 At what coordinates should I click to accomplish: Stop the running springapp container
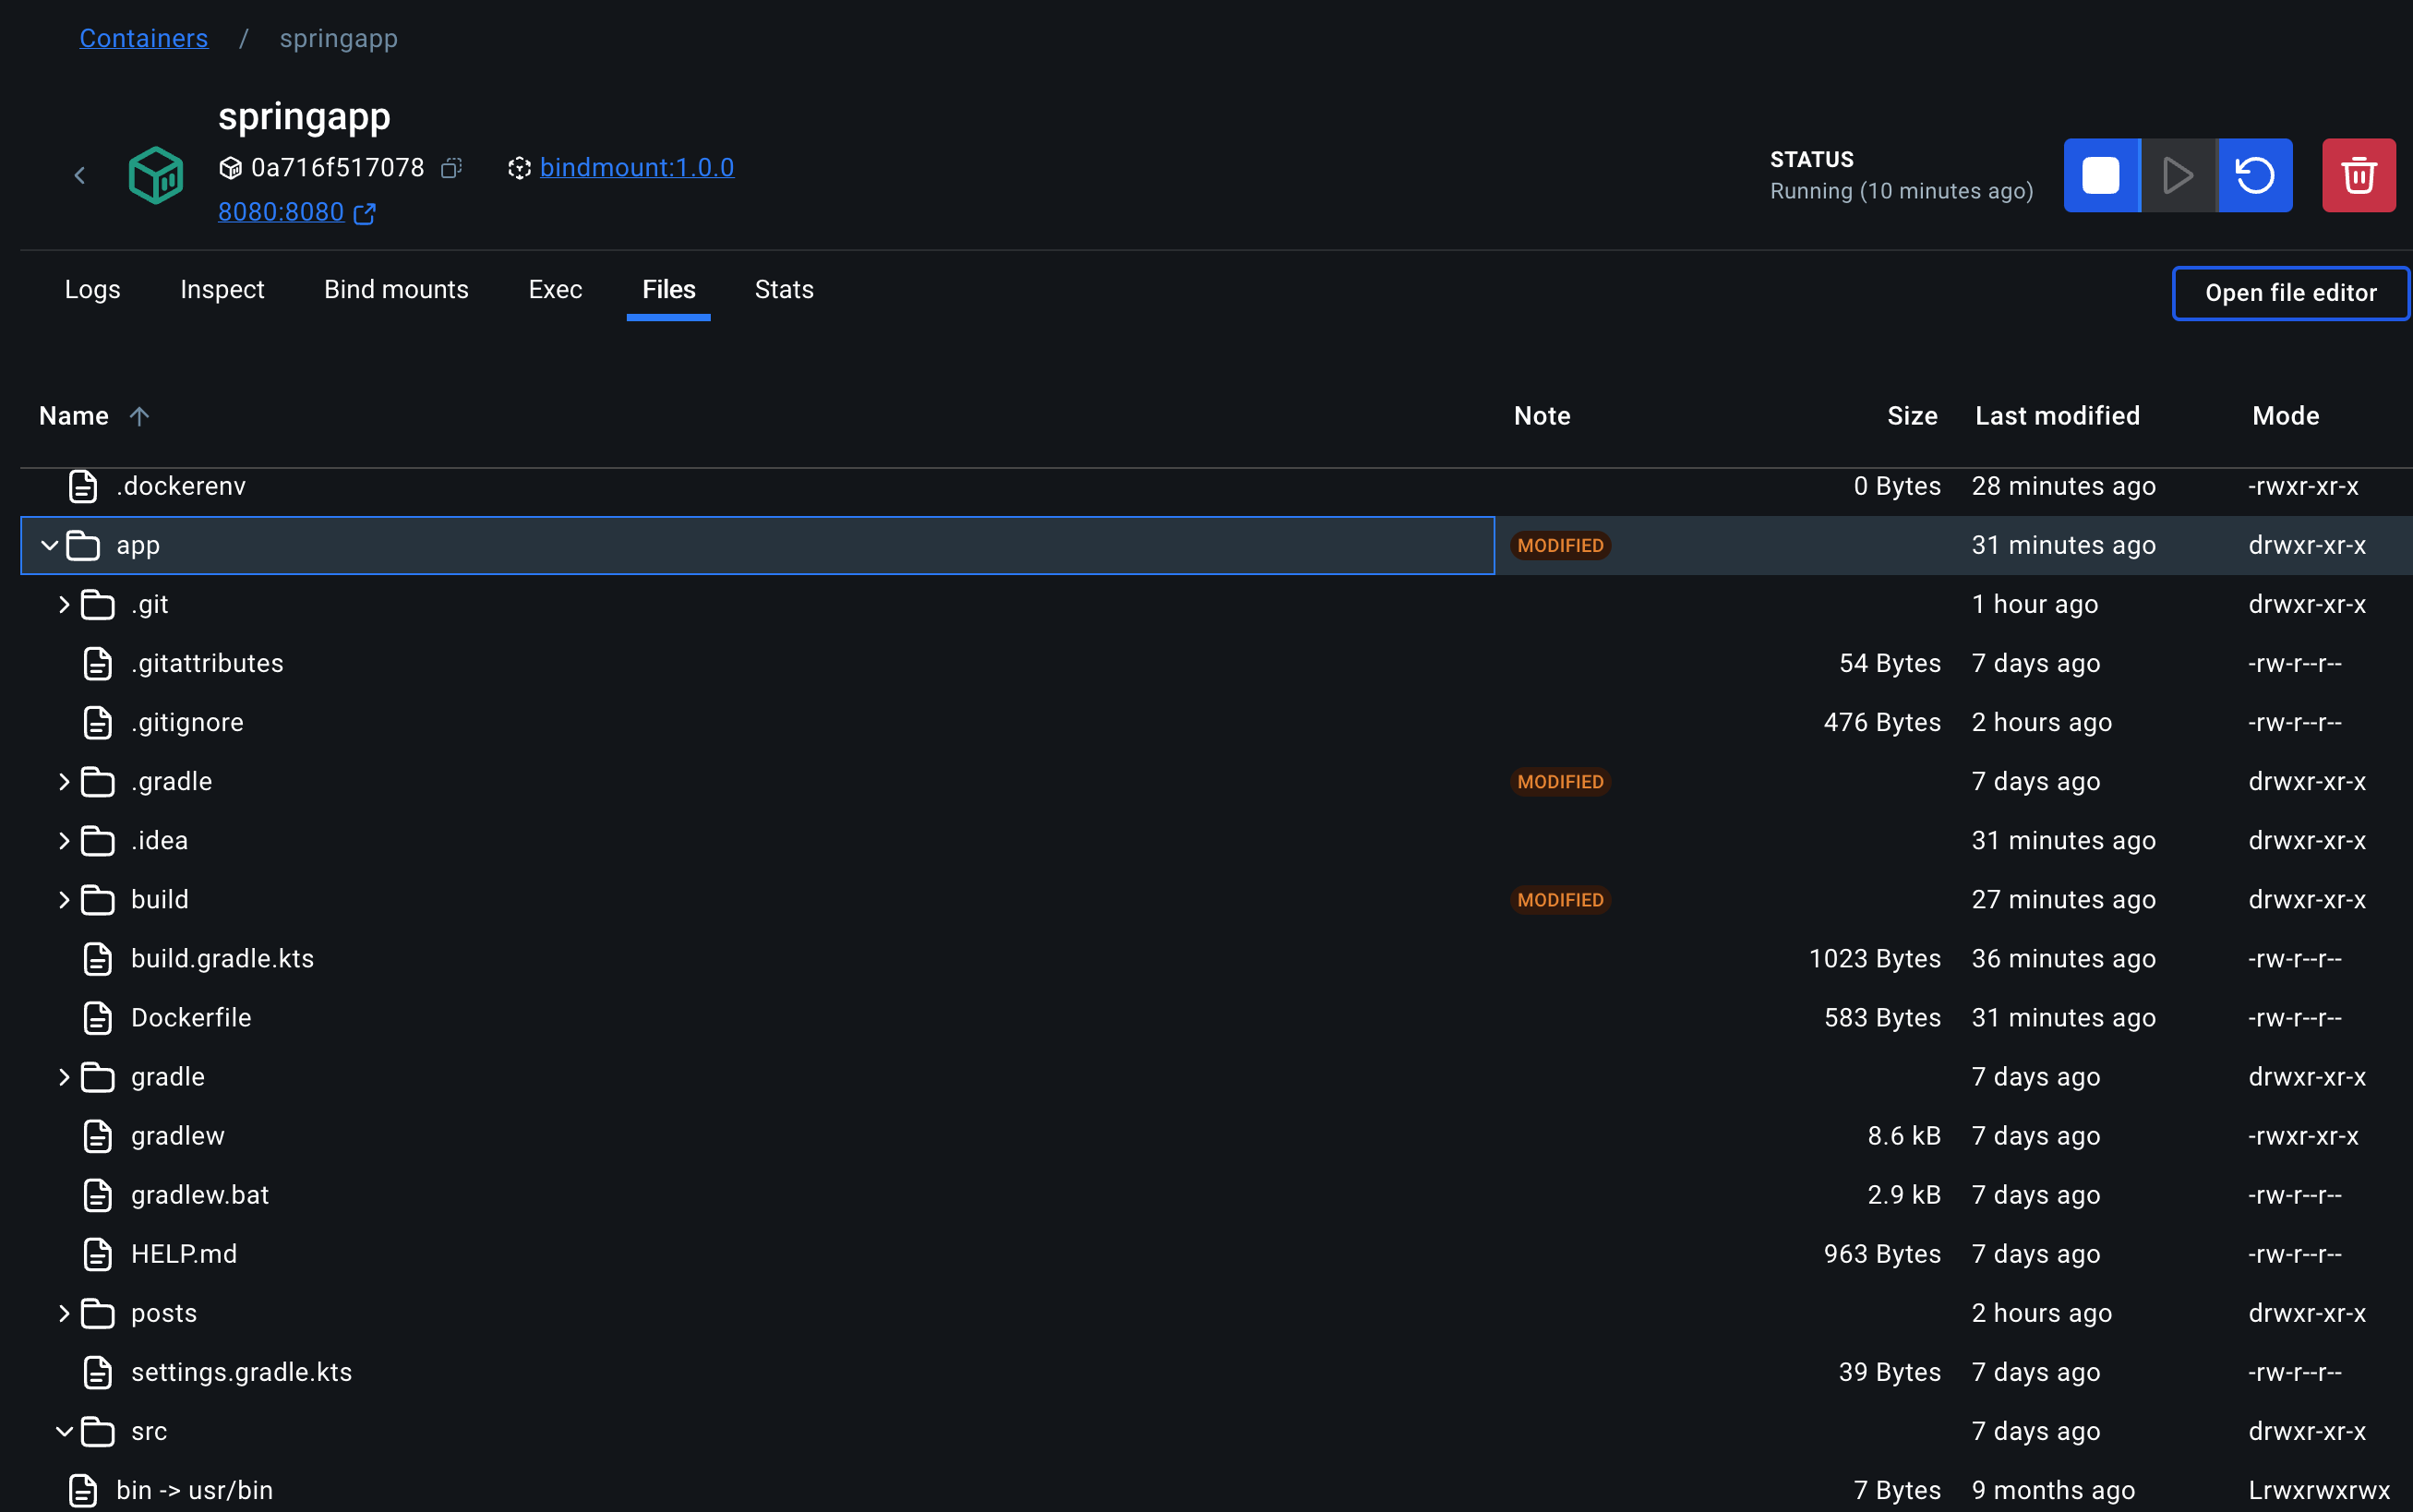pyautogui.click(x=2100, y=175)
